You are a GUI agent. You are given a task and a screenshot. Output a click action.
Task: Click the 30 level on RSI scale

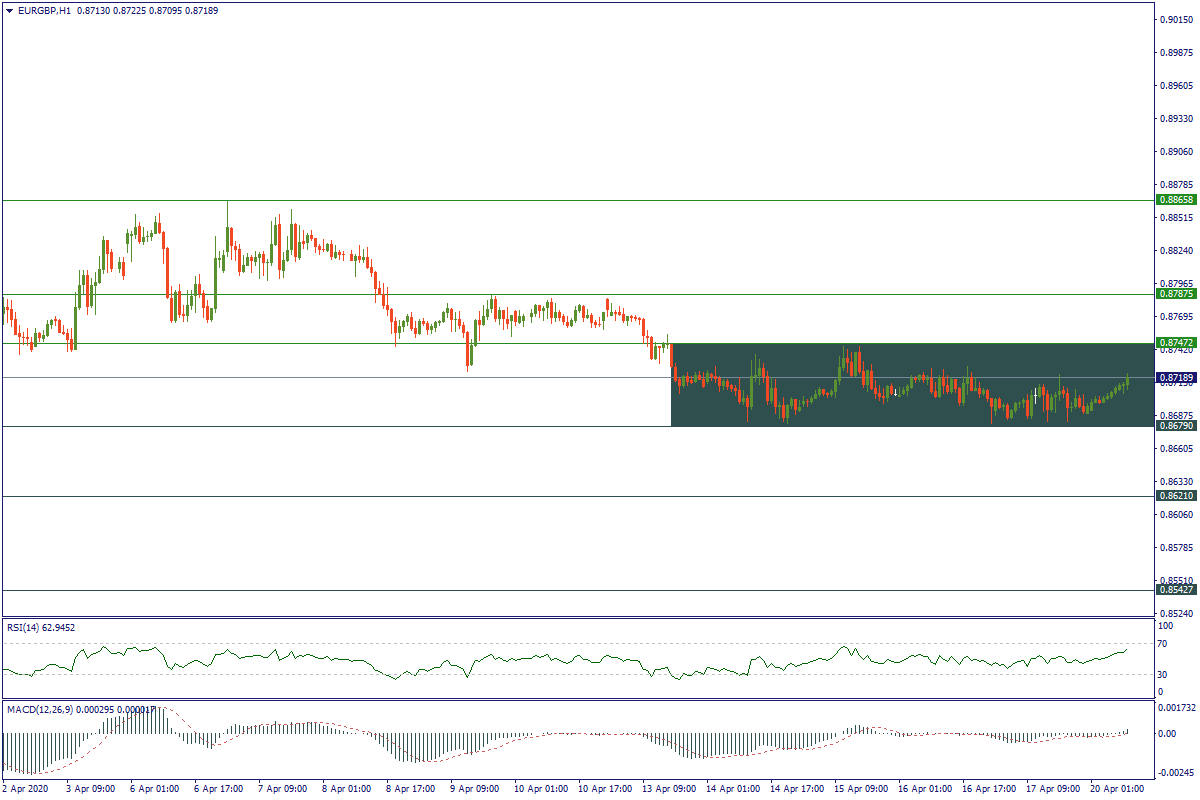pyautogui.click(x=1162, y=674)
